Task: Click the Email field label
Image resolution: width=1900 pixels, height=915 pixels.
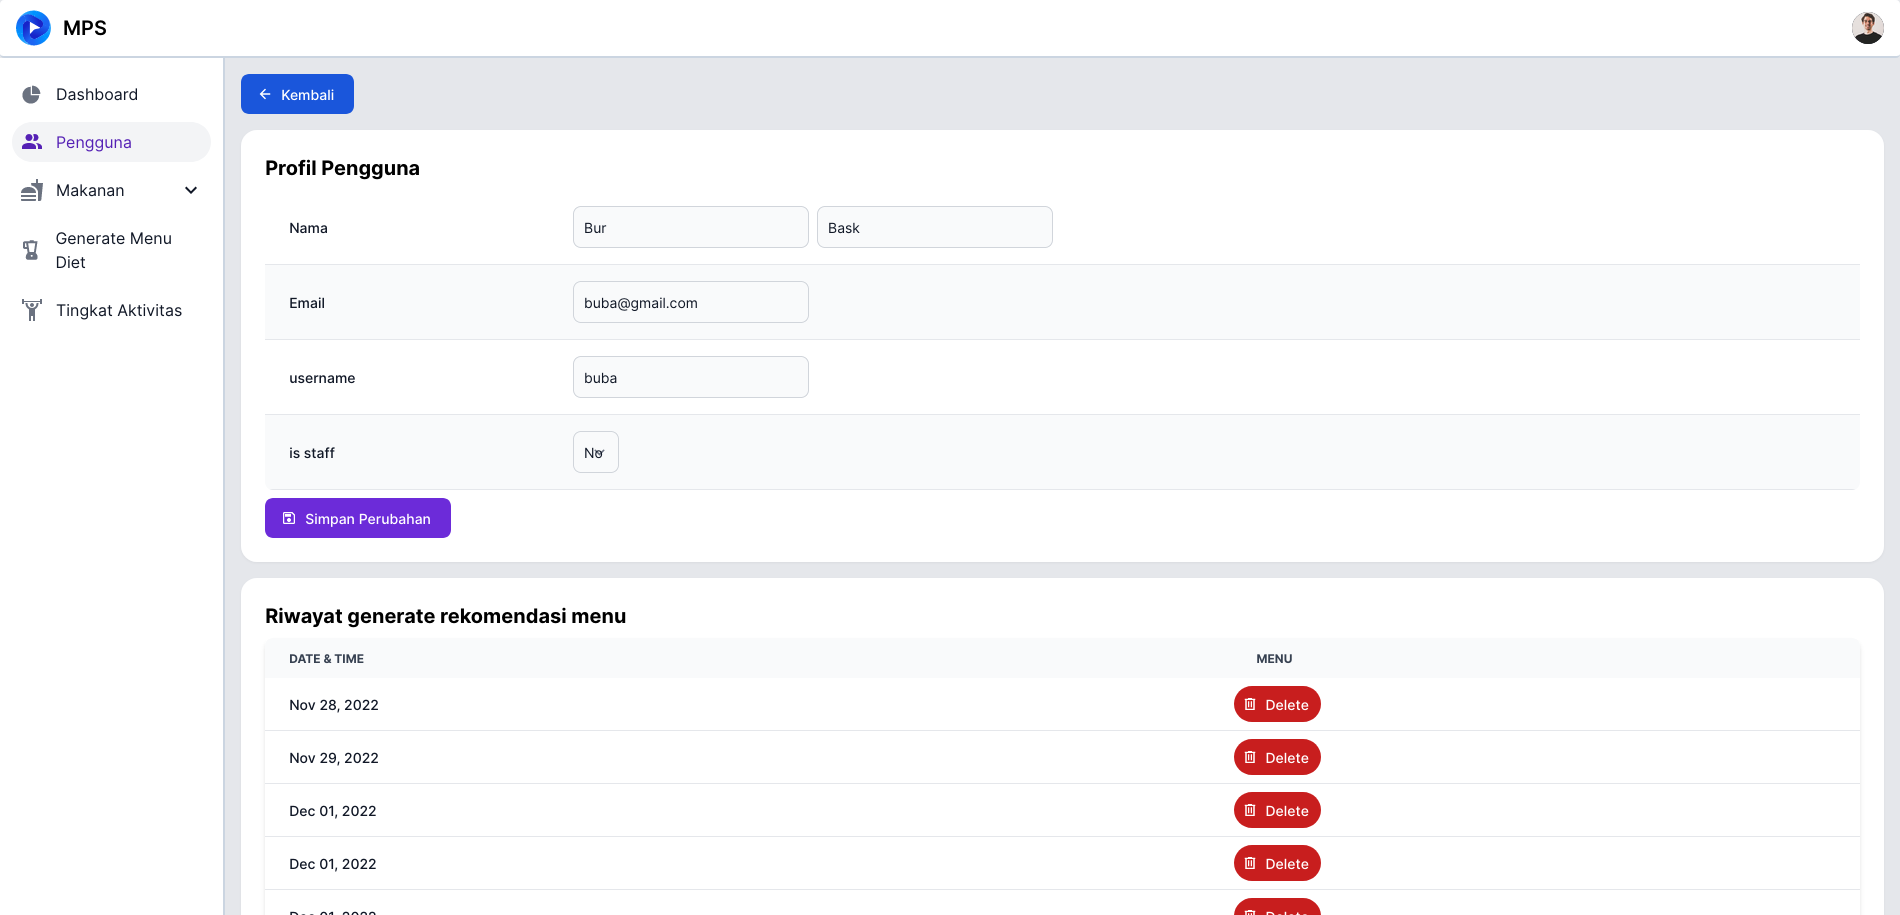Action: pyautogui.click(x=307, y=303)
